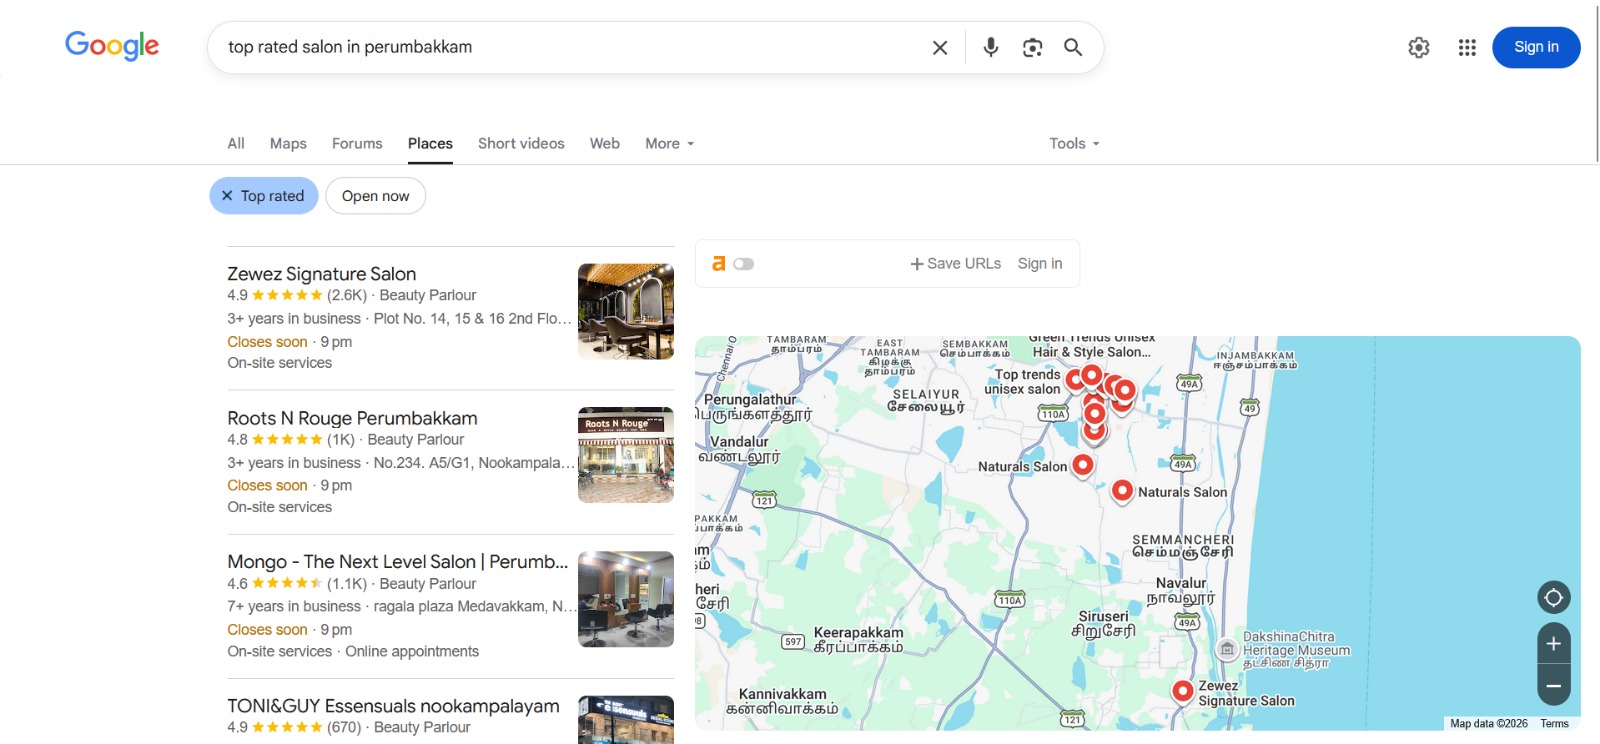Submit search with the magnifier icon
Image resolution: width=1600 pixels, height=744 pixels.
pos(1073,47)
